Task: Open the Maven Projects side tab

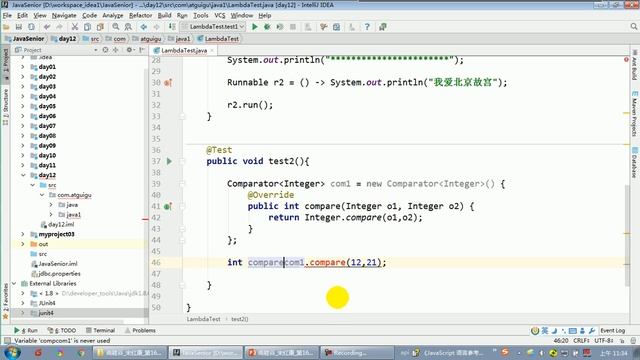Action: coord(635,113)
